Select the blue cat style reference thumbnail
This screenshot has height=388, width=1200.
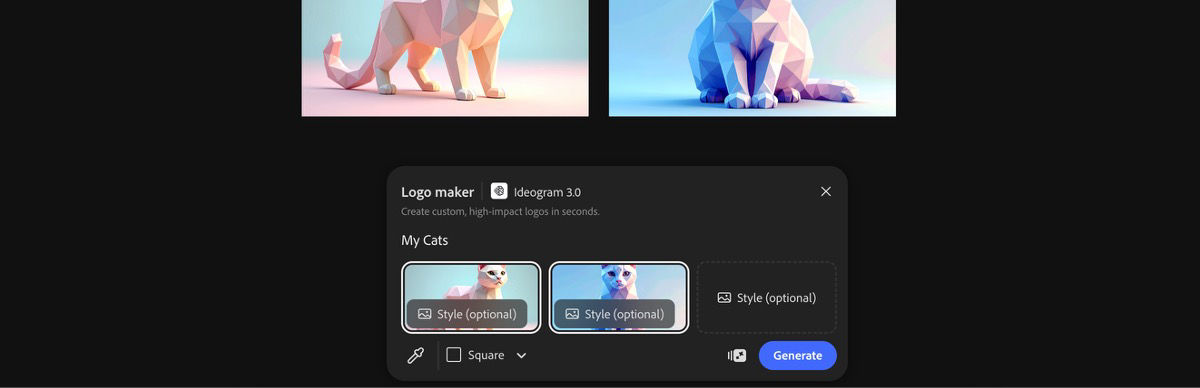click(x=619, y=297)
